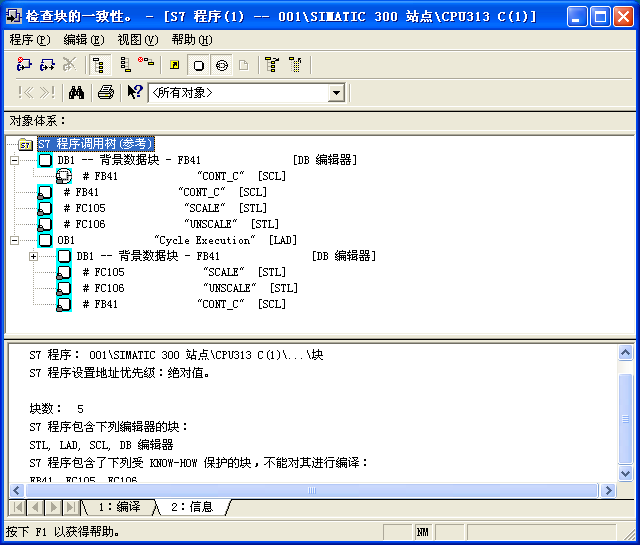
Task: Open the 视图(V) menu
Action: point(138,40)
